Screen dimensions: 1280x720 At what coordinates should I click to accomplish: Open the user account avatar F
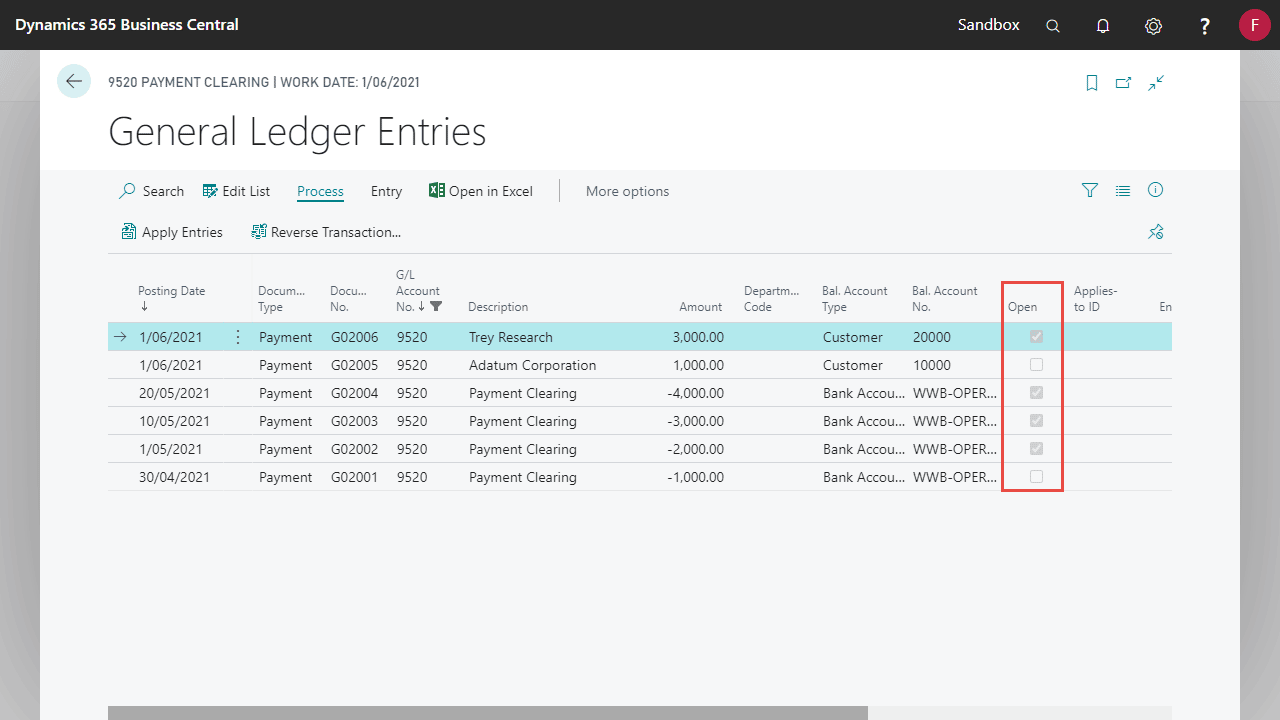point(1254,25)
